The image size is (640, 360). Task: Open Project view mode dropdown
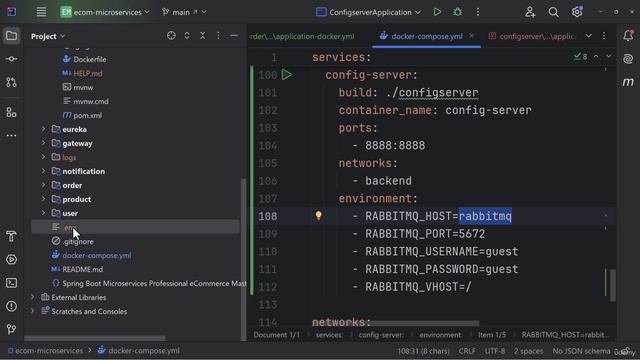pyautogui.click(x=48, y=36)
